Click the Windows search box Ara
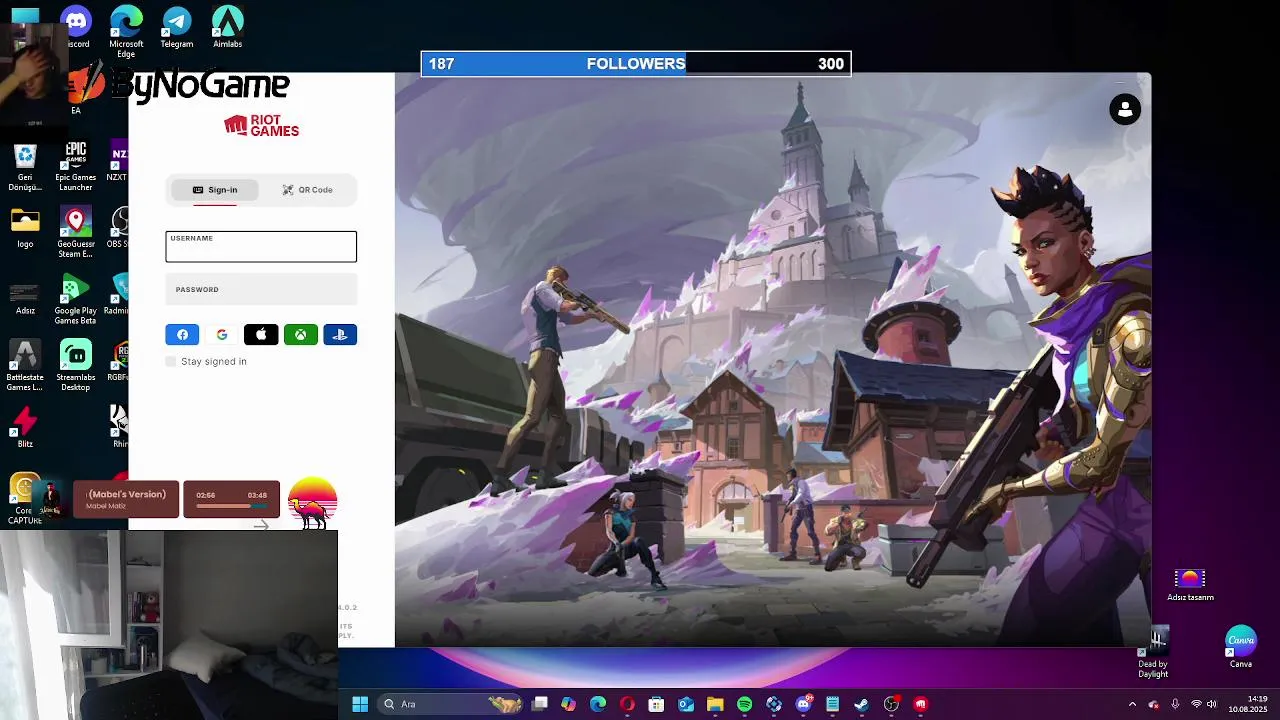1280x720 pixels. click(x=450, y=704)
